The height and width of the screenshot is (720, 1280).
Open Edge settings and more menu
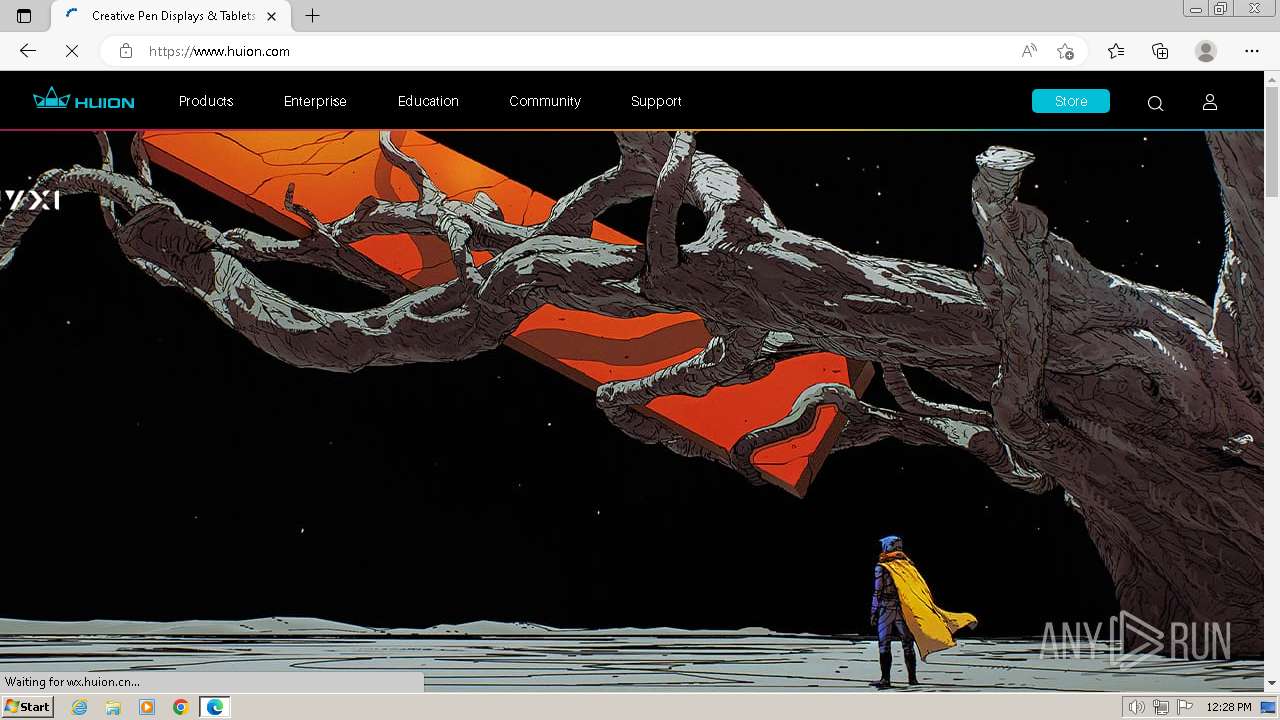tap(1252, 51)
